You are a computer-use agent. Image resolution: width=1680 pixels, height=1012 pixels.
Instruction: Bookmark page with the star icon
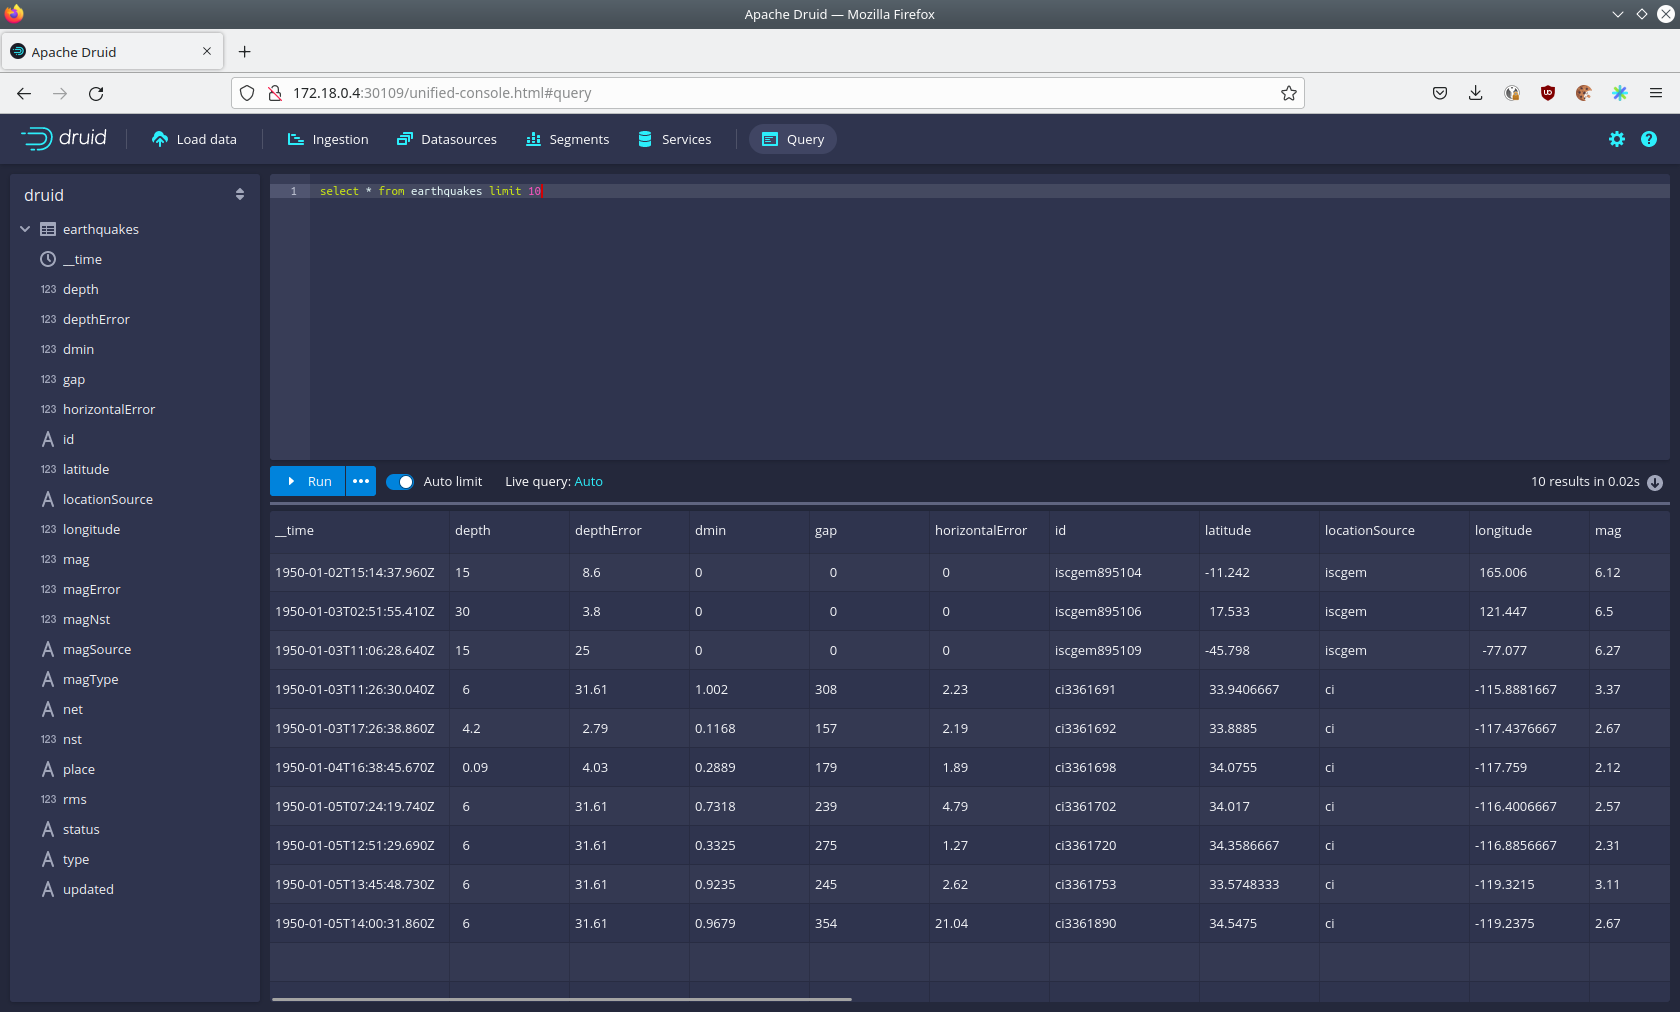click(x=1288, y=93)
